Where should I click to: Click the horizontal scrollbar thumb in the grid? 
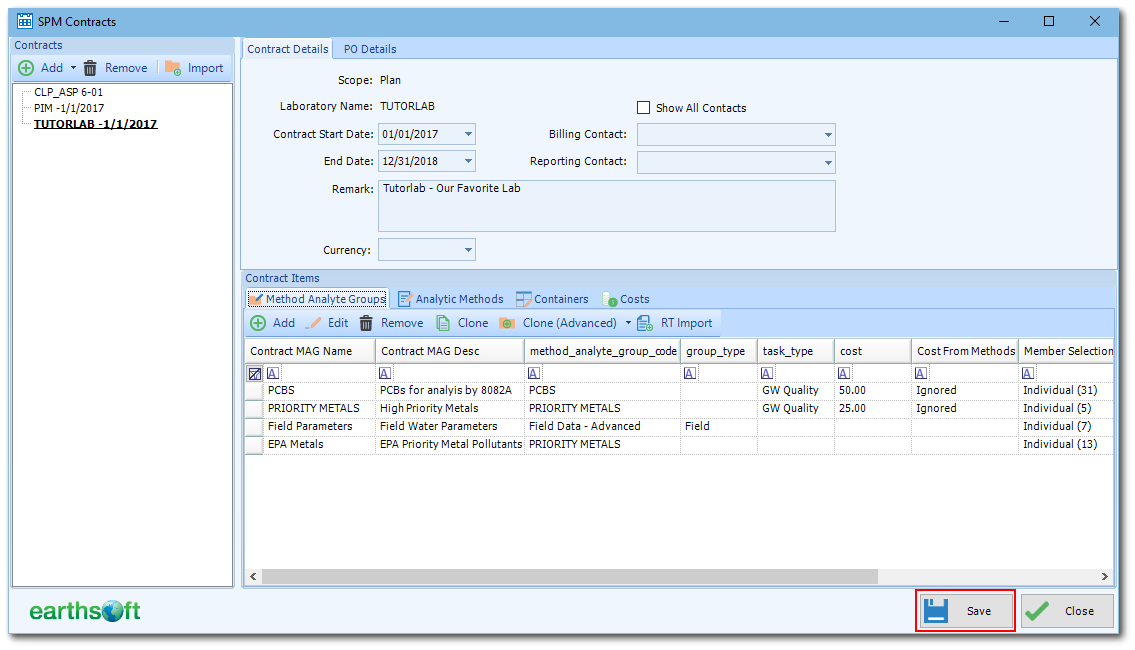pos(570,576)
